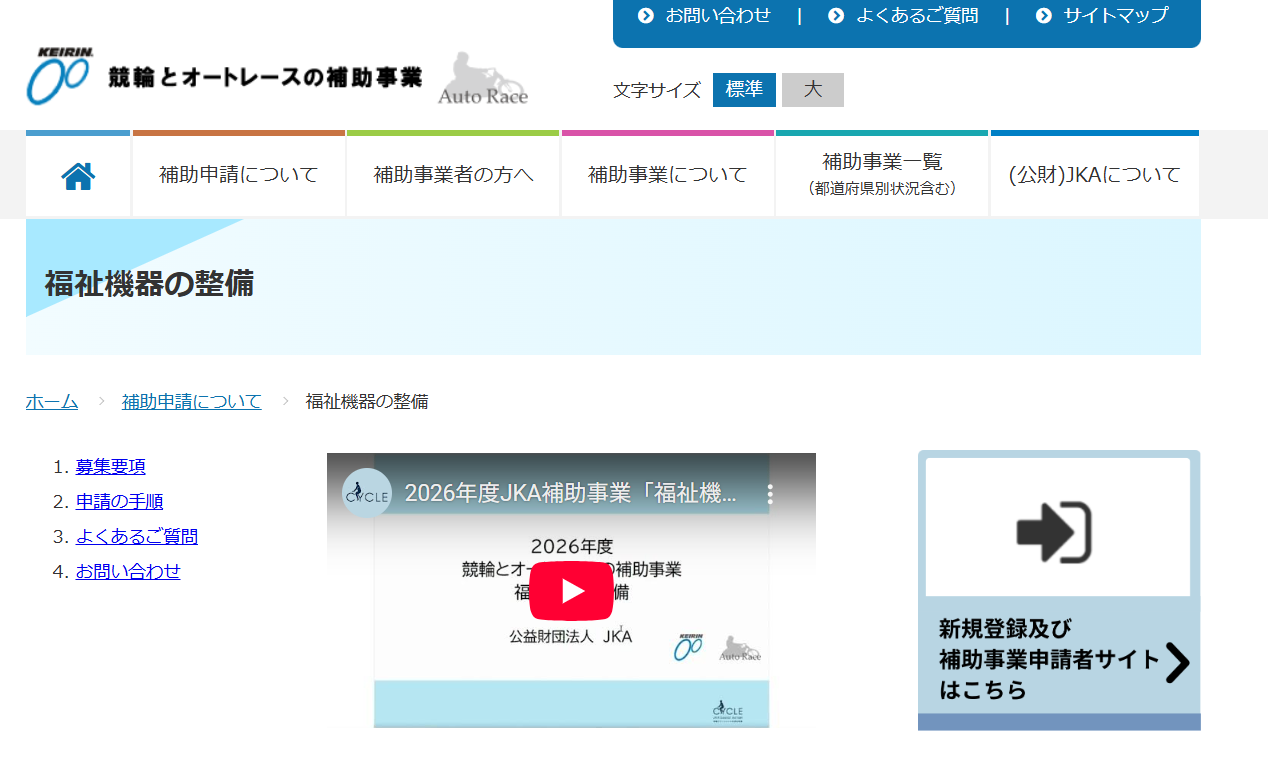Click the chevron icon on 新規登録 banner
1268x778 pixels.
point(1178,661)
